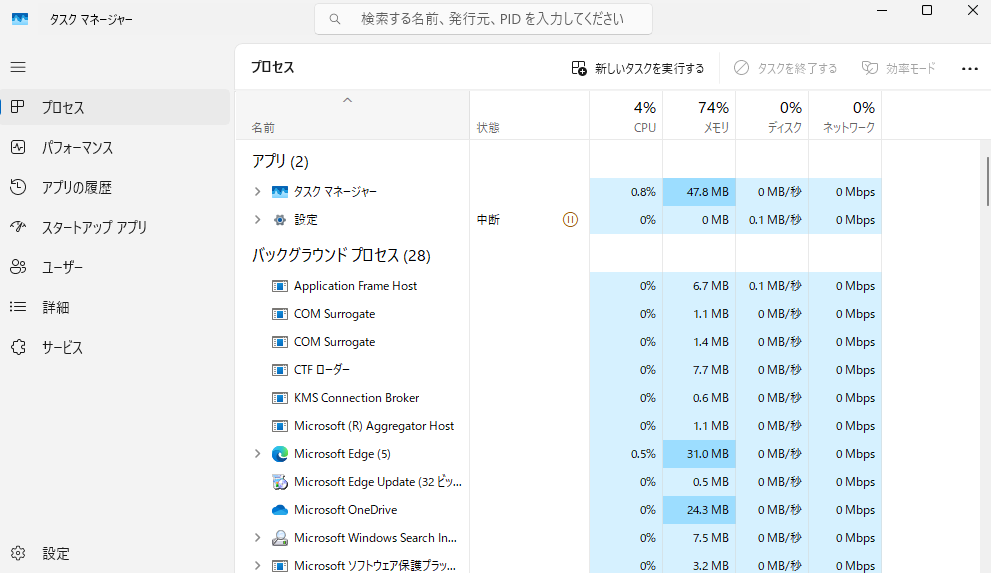Open アプリの履歴 history icon

point(18,187)
